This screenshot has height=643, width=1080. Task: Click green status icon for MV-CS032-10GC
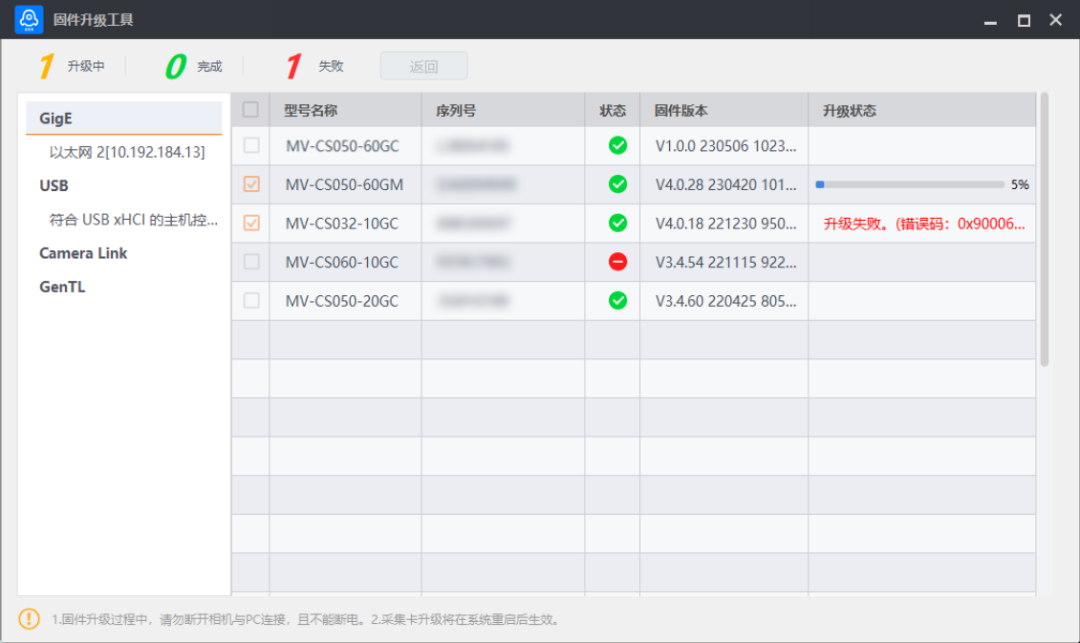(618, 223)
